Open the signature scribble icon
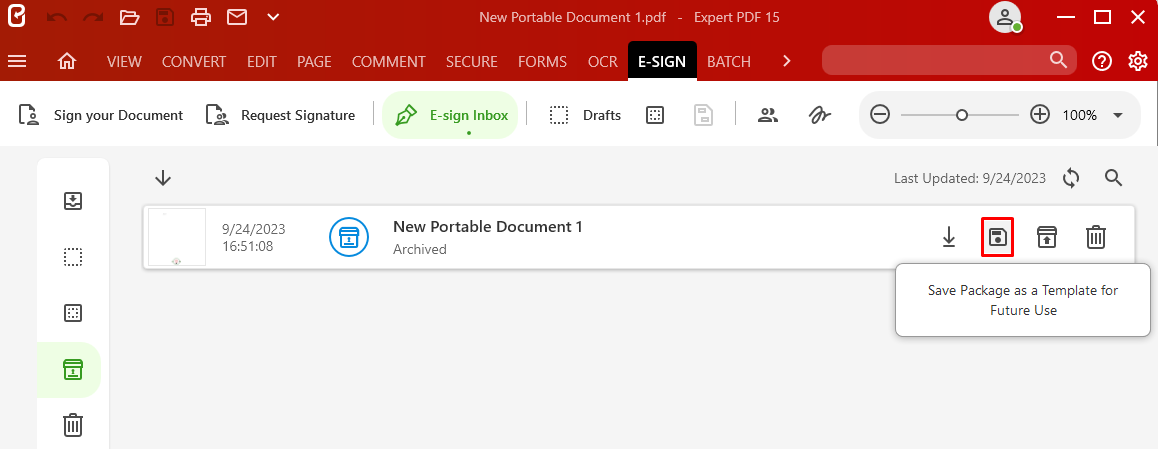1158x449 pixels. pos(819,115)
